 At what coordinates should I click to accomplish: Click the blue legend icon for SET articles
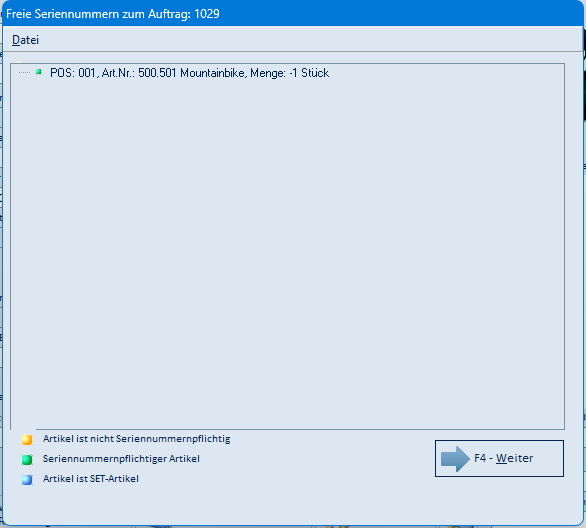coord(27,479)
